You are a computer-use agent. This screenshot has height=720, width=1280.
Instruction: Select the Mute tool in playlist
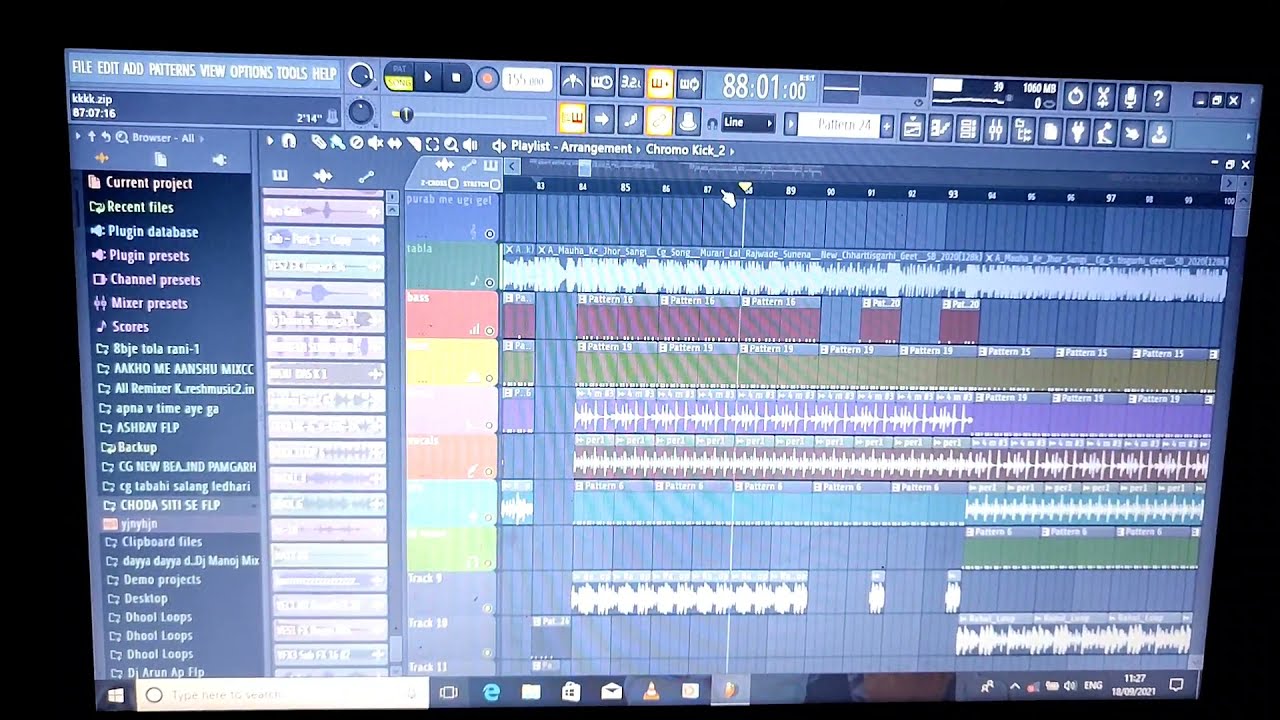[x=375, y=143]
